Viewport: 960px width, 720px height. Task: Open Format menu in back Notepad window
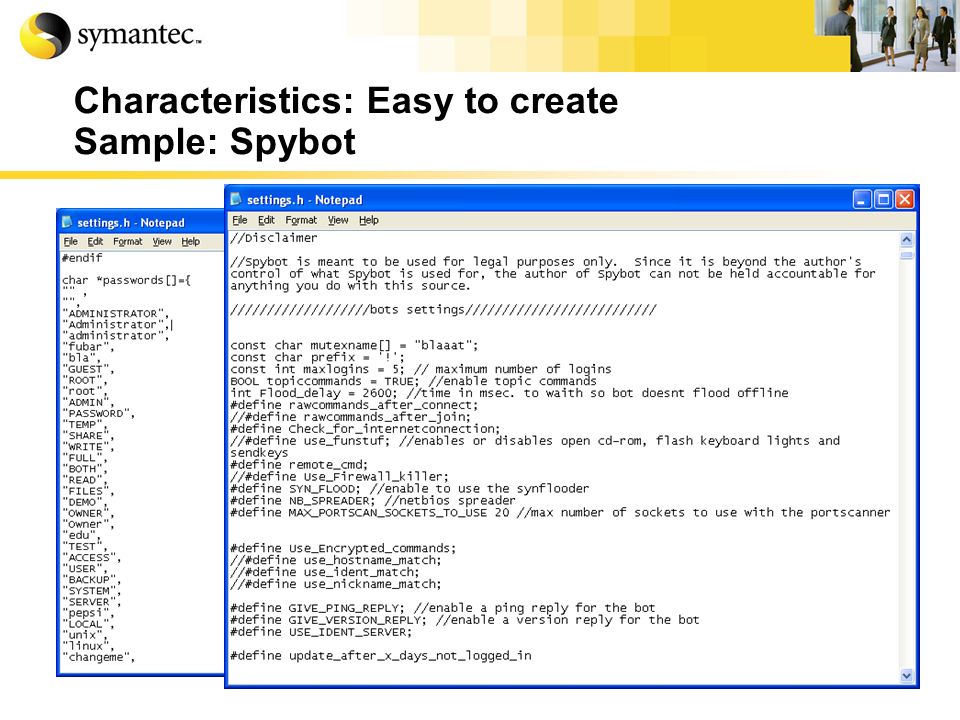click(127, 242)
